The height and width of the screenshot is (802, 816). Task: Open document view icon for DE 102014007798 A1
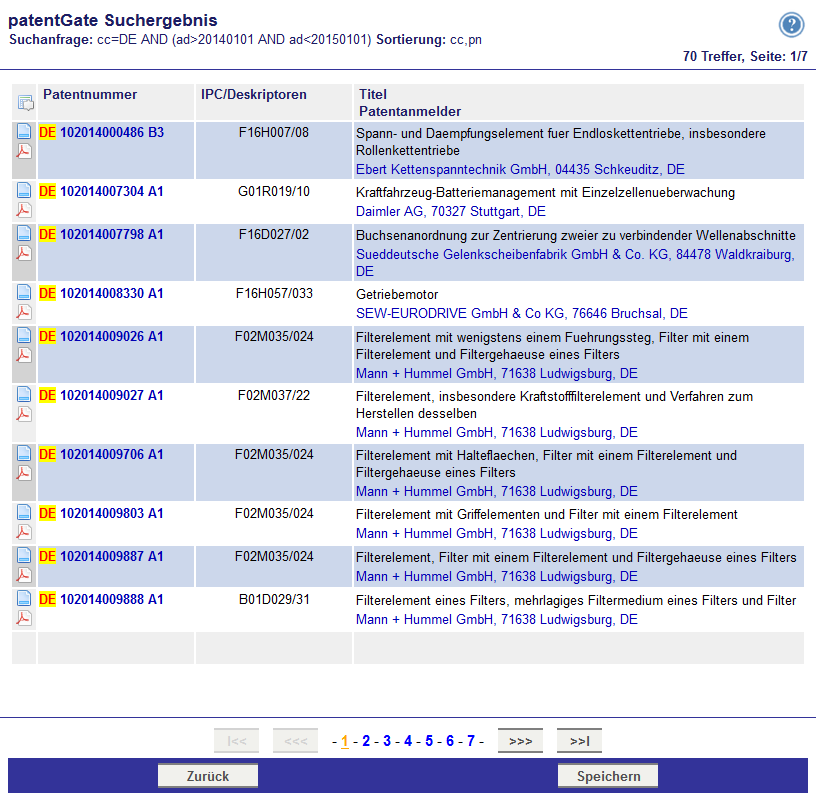24,233
